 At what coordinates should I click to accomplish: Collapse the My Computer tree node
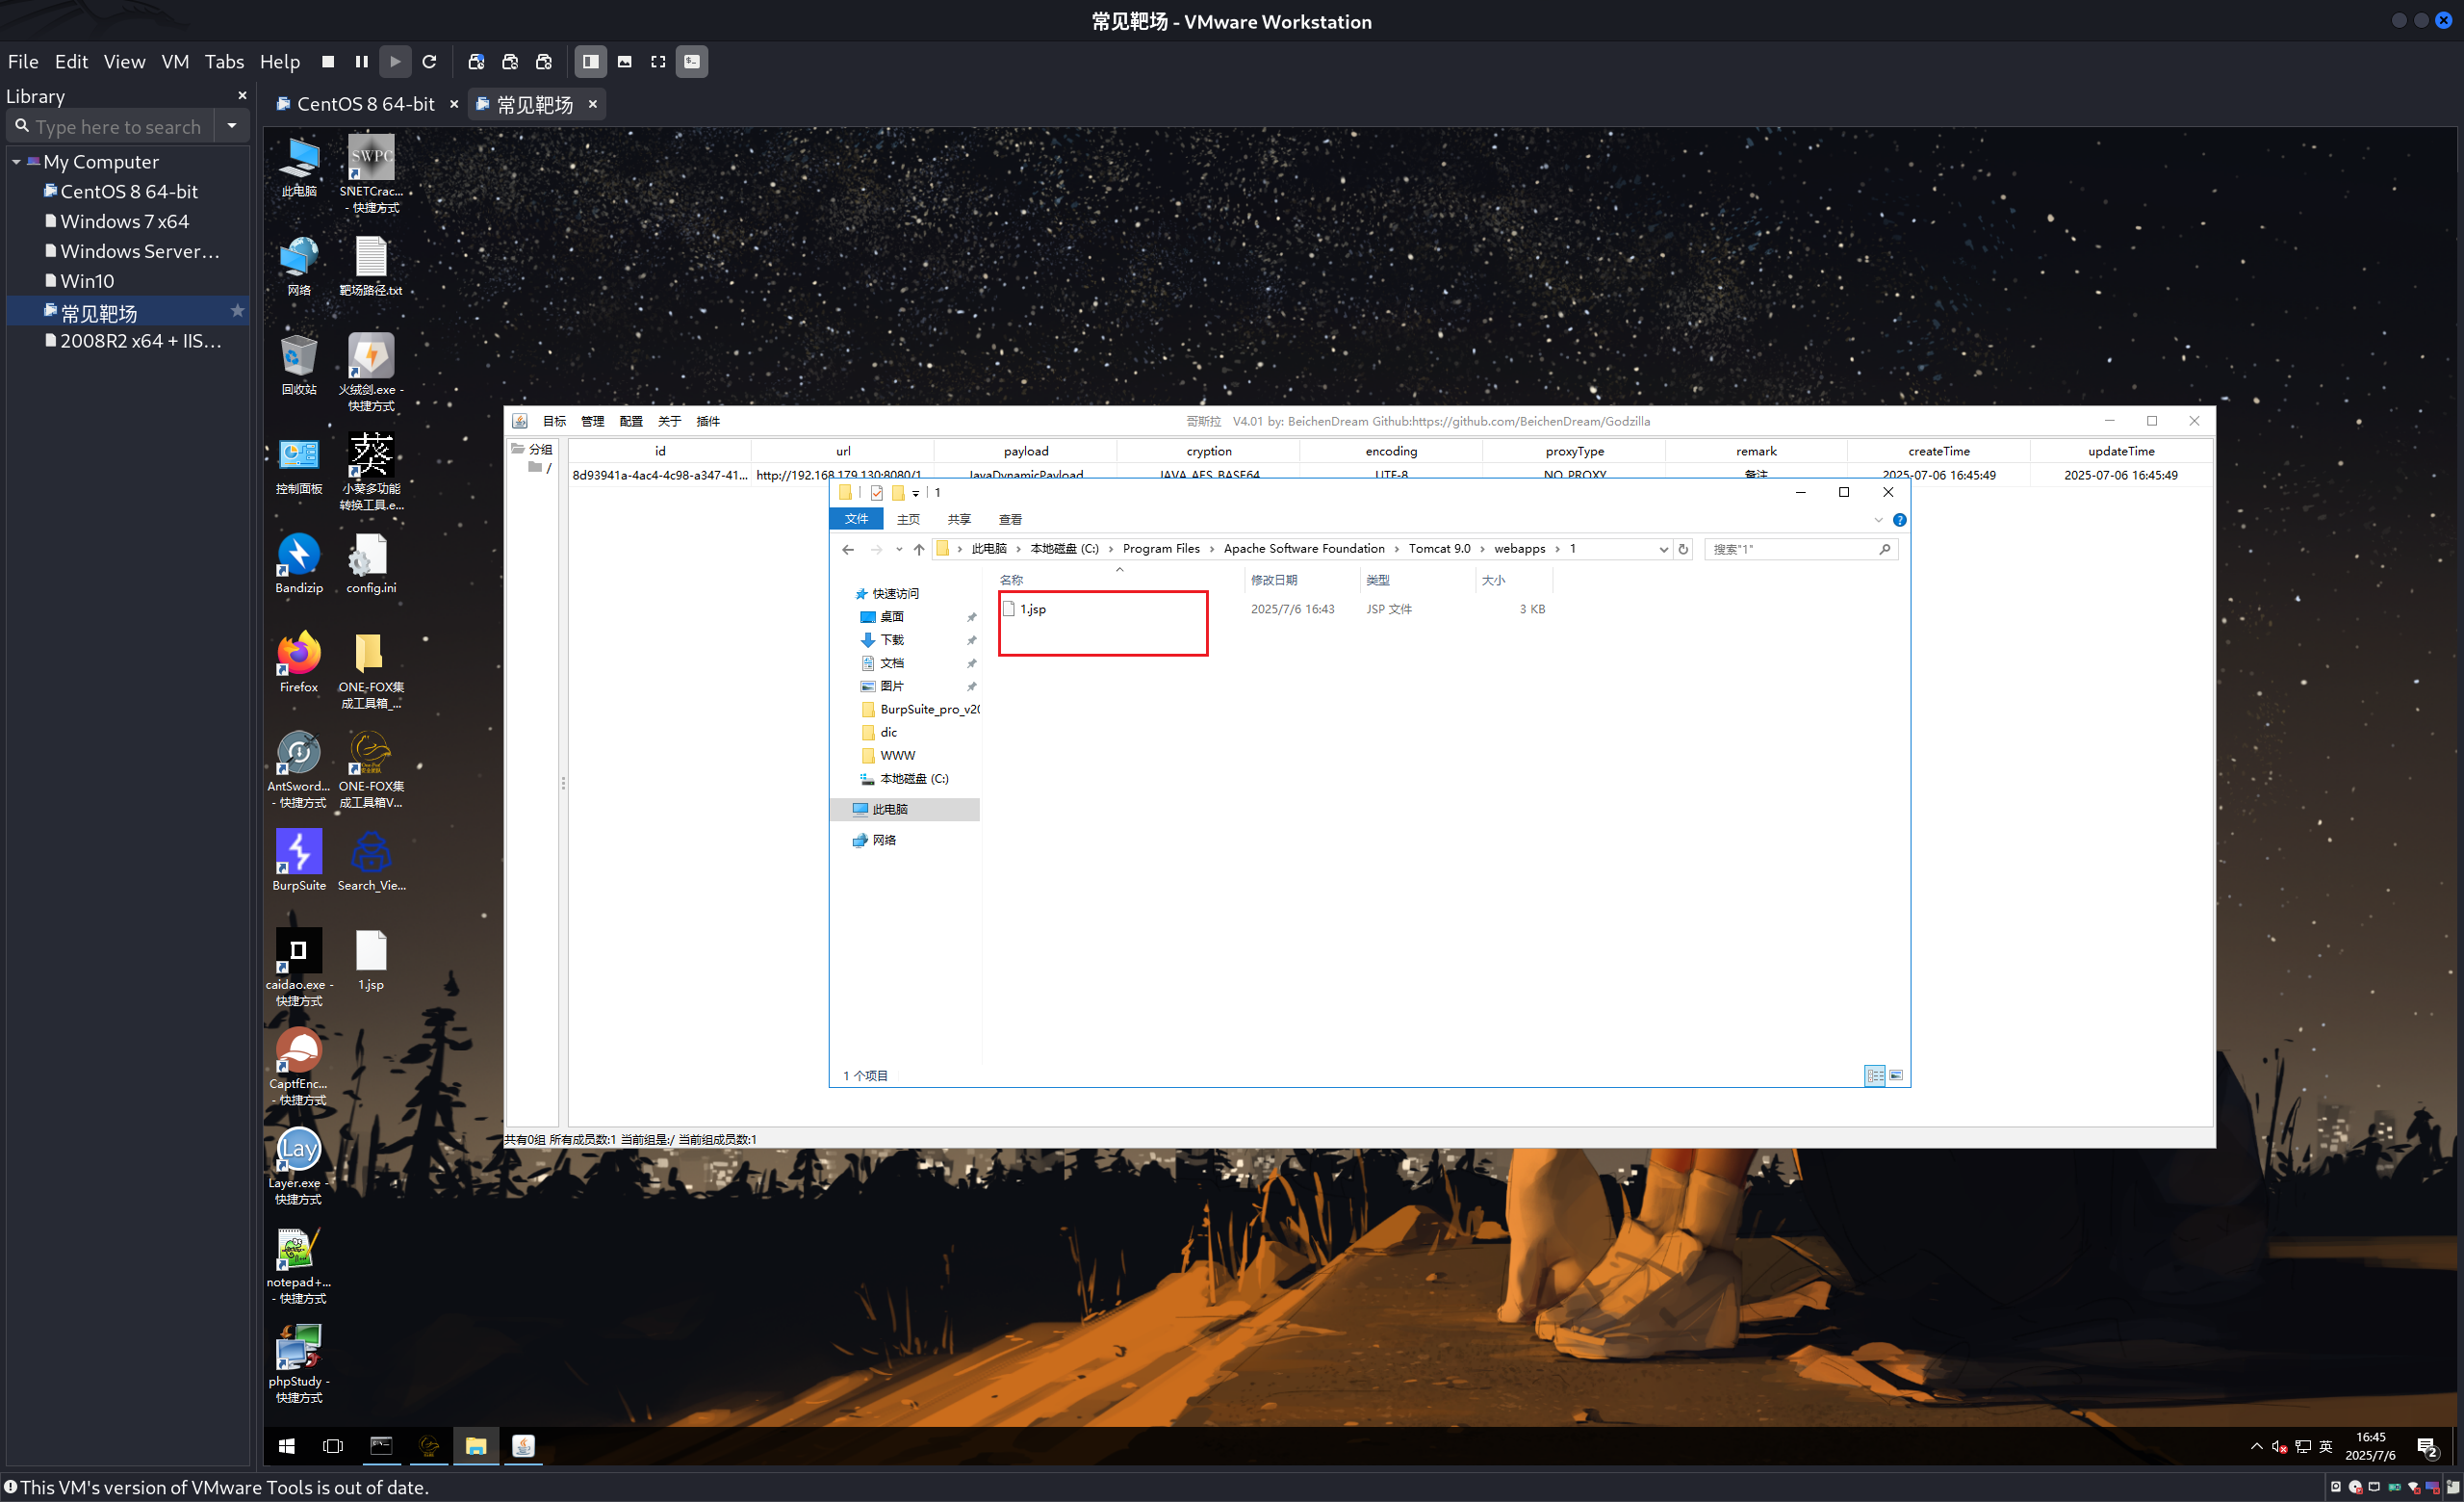point(16,162)
